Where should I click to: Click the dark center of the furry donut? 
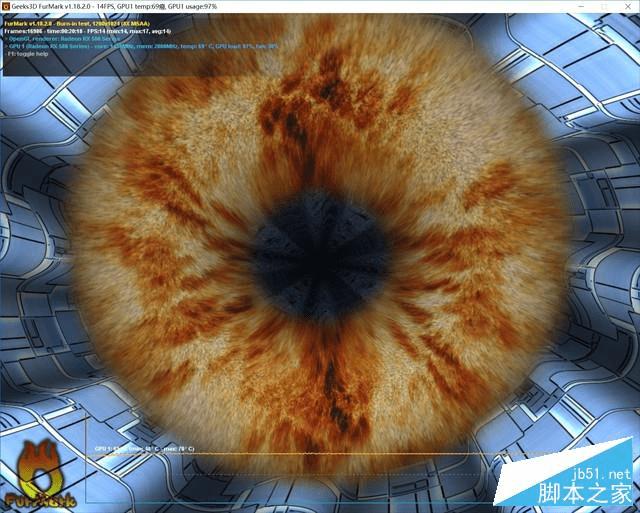coord(320,254)
